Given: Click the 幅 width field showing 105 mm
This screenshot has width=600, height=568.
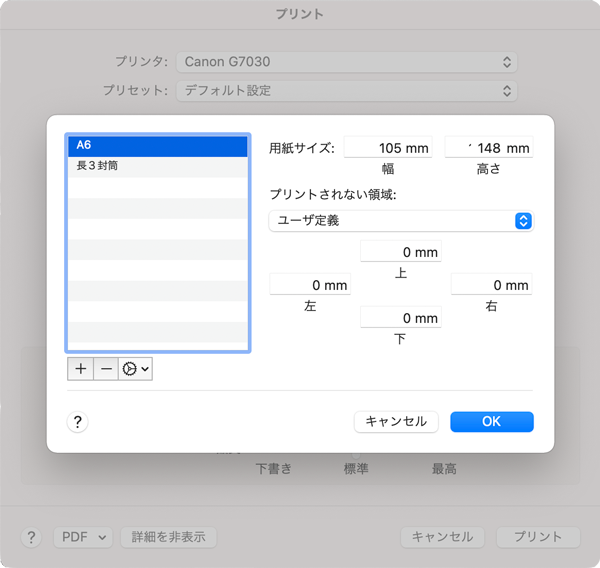Looking at the screenshot, I should click(x=387, y=148).
